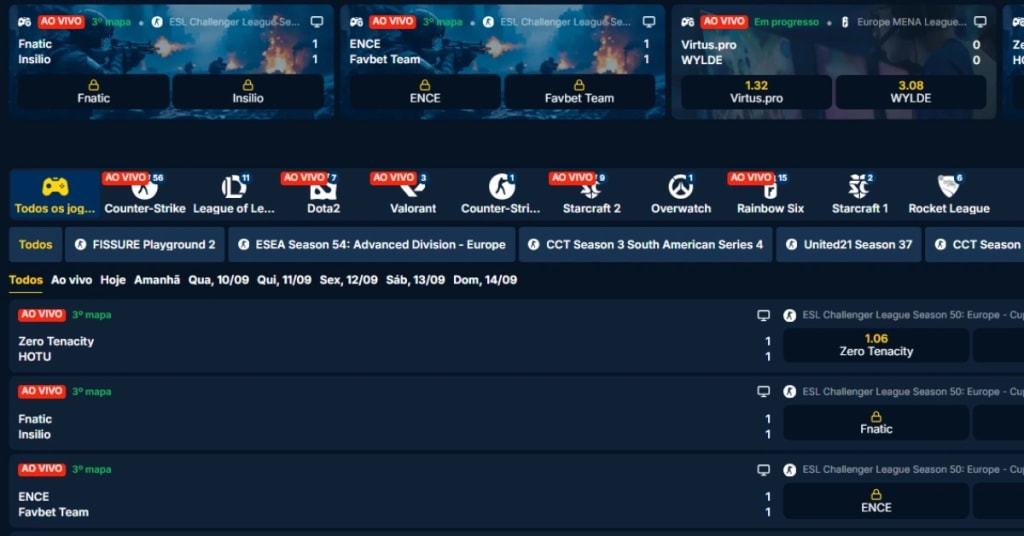Viewport: 1024px width, 536px height.
Task: Show matches for Hoje
Action: pyautogui.click(x=113, y=279)
